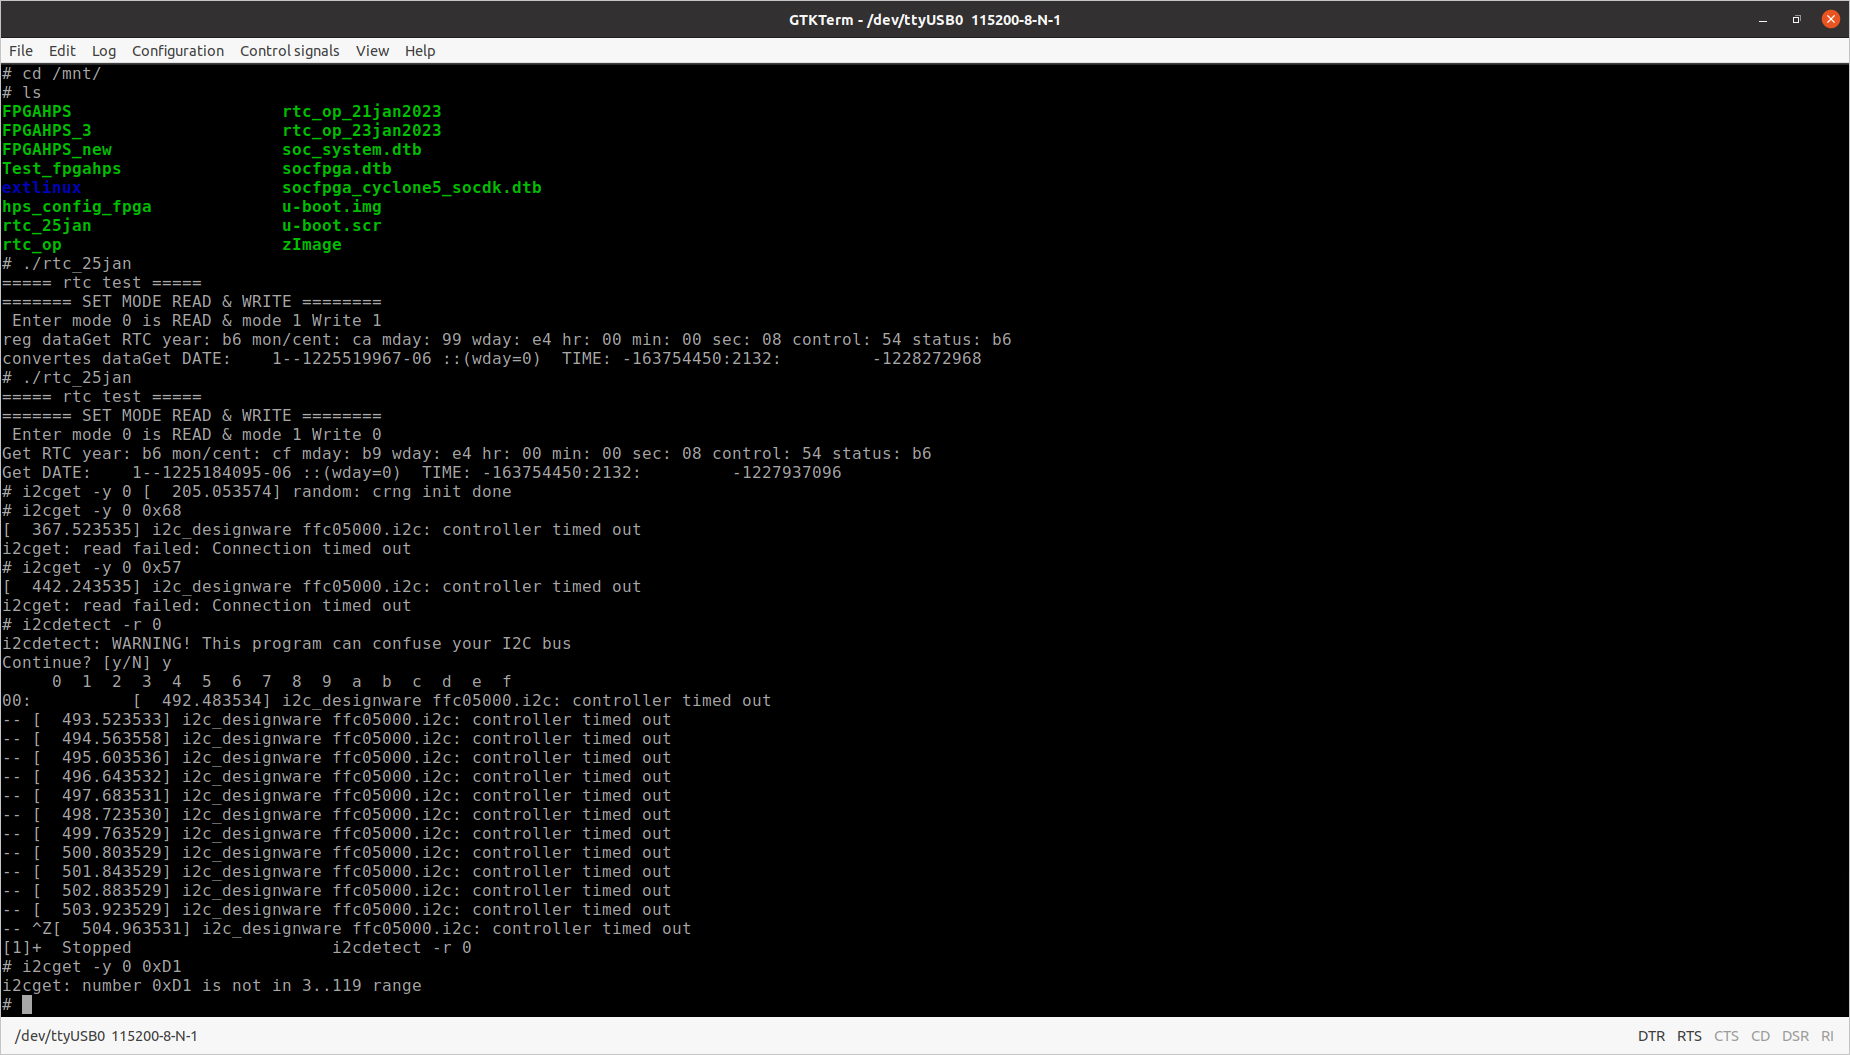Click the CD status indicator

pyautogui.click(x=1760, y=1036)
